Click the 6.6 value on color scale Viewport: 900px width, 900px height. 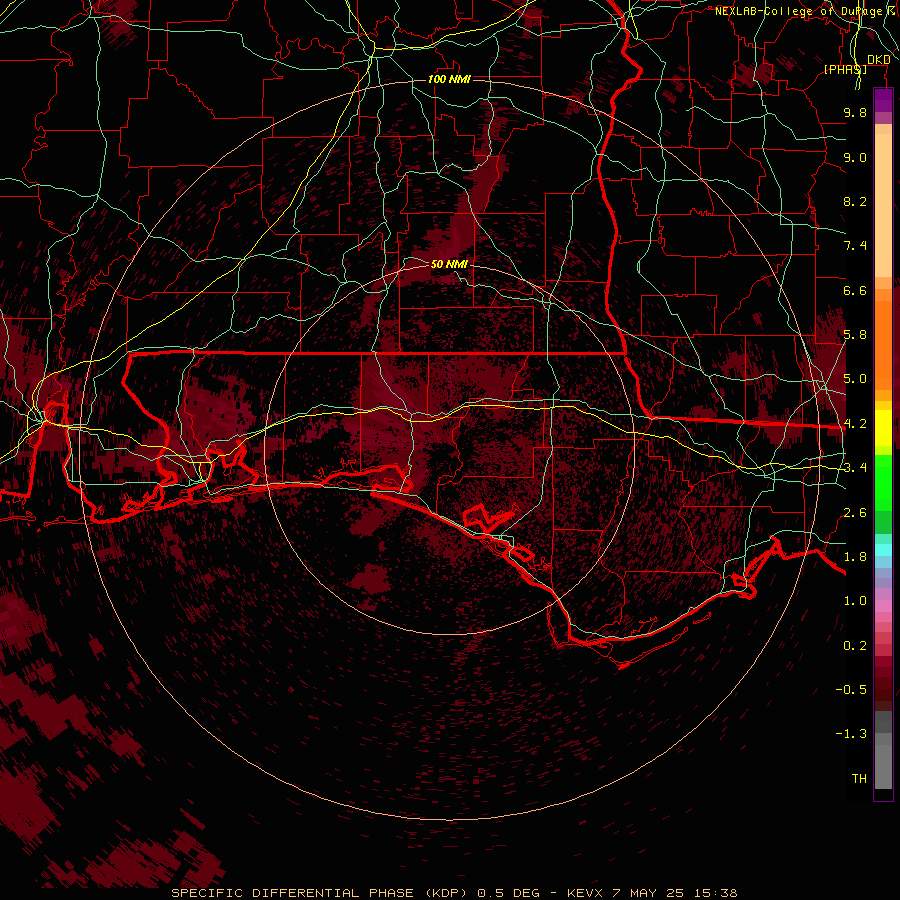pos(855,290)
